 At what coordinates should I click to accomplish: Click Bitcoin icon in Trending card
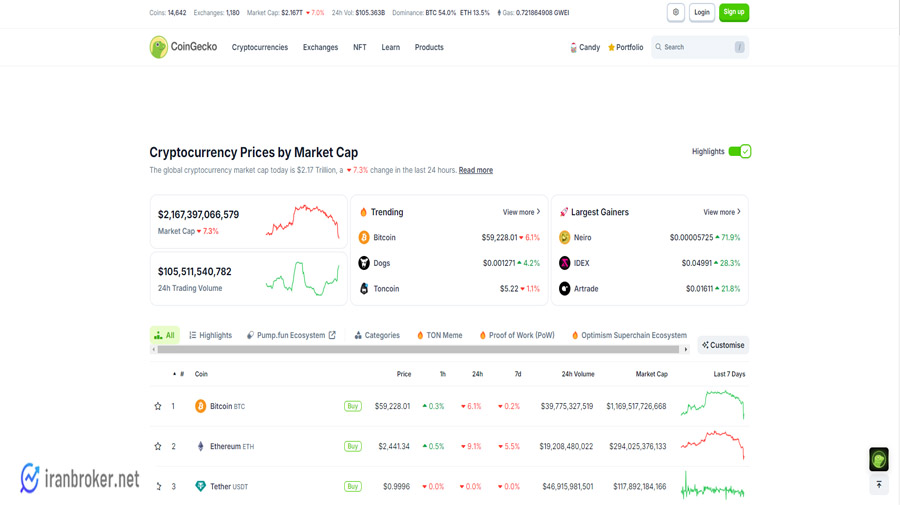(x=364, y=238)
